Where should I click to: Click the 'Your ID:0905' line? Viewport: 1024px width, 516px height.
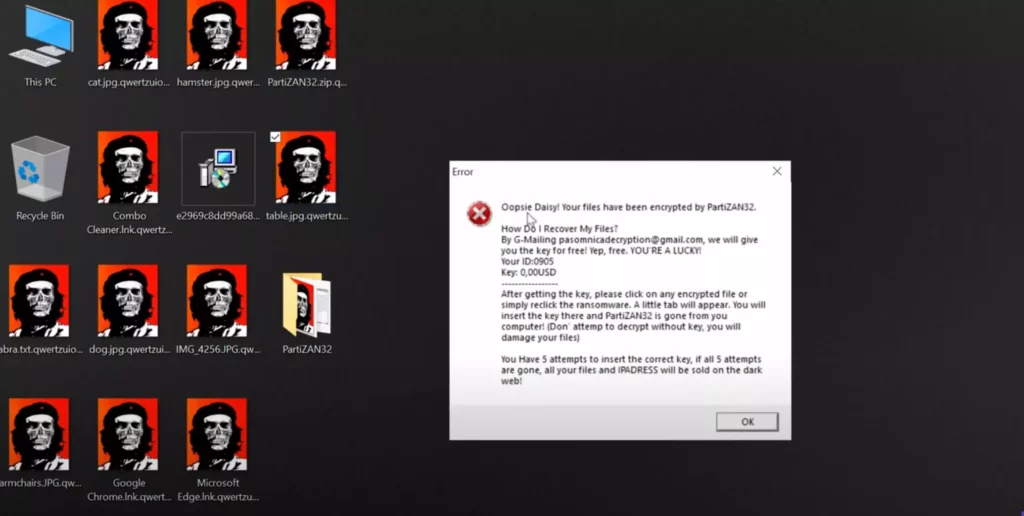tap(527, 261)
